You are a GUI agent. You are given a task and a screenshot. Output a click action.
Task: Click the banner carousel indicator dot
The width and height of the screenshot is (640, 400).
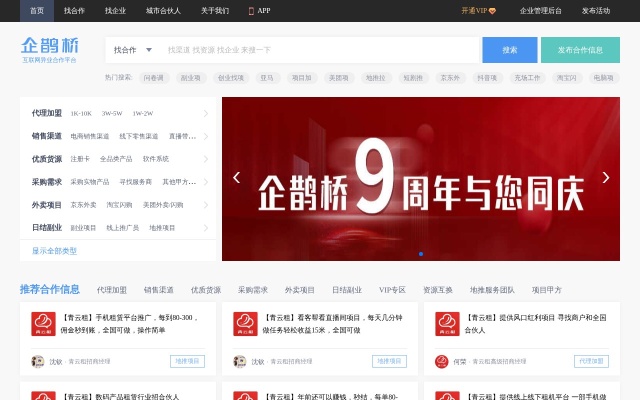pyautogui.click(x=421, y=253)
